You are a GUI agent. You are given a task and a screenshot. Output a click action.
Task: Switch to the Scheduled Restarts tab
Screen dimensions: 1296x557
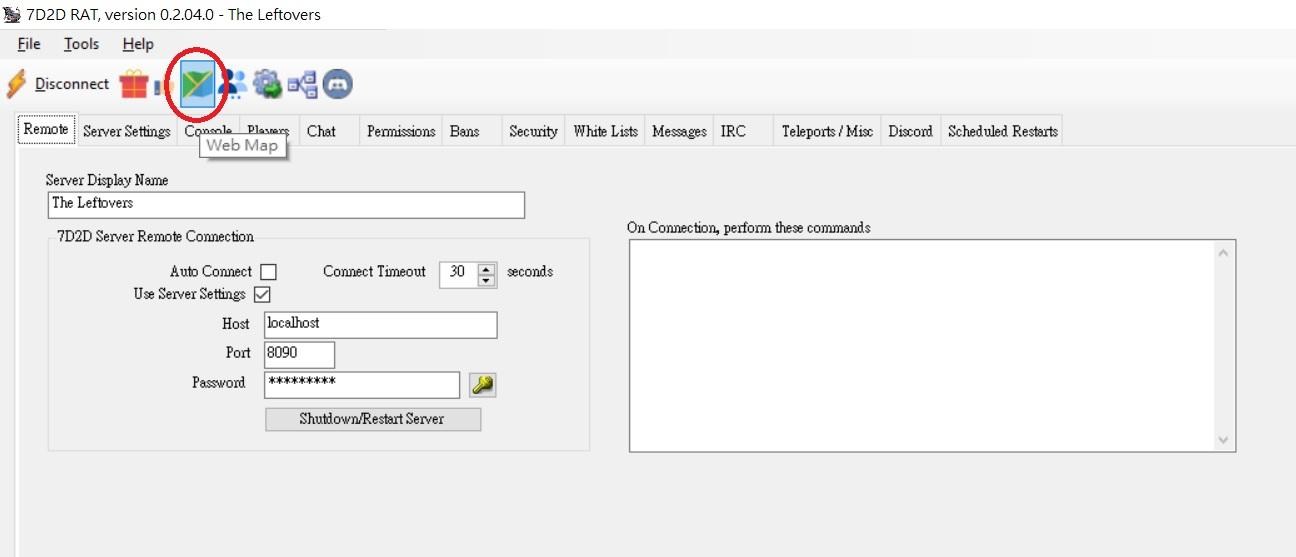click(1002, 131)
